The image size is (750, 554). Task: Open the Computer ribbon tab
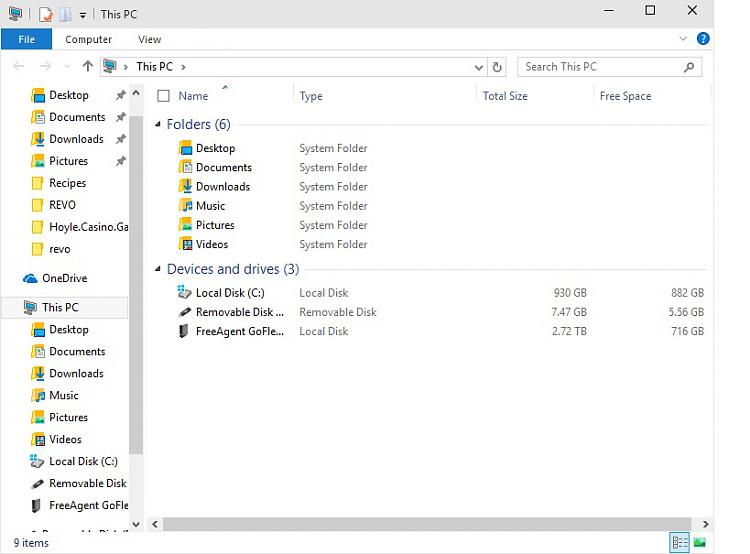88,39
